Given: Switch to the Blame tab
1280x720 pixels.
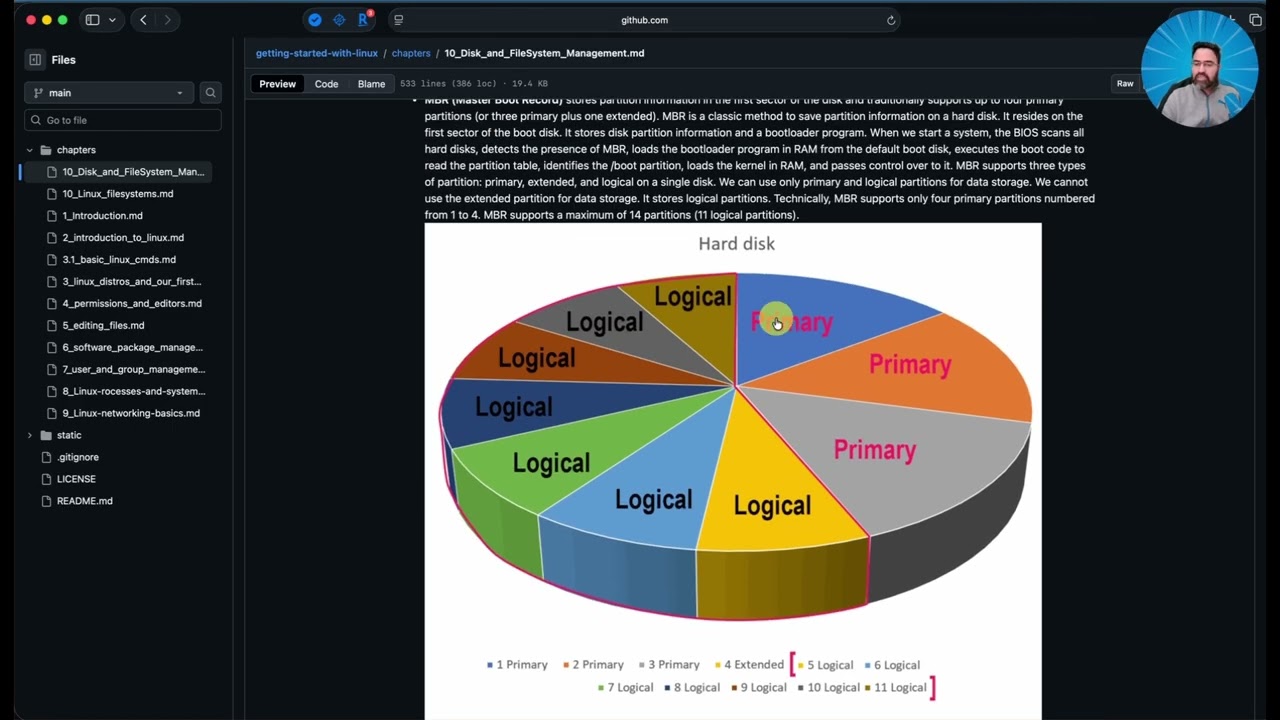Looking at the screenshot, I should (x=371, y=84).
